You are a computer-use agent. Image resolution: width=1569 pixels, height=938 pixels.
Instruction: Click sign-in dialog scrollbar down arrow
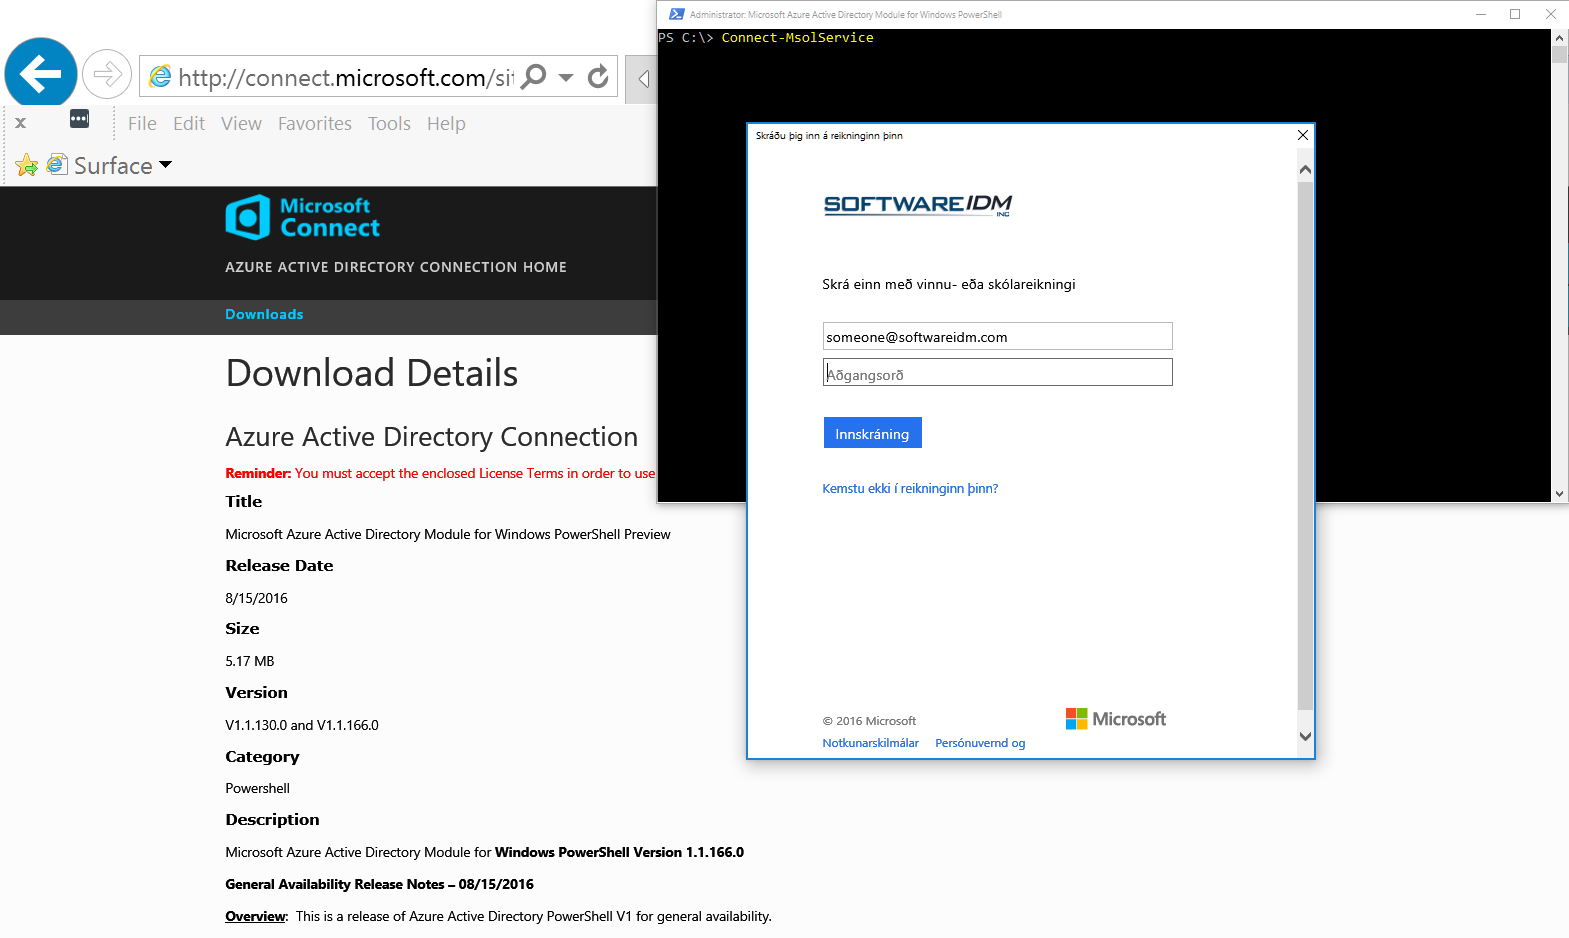point(1305,736)
